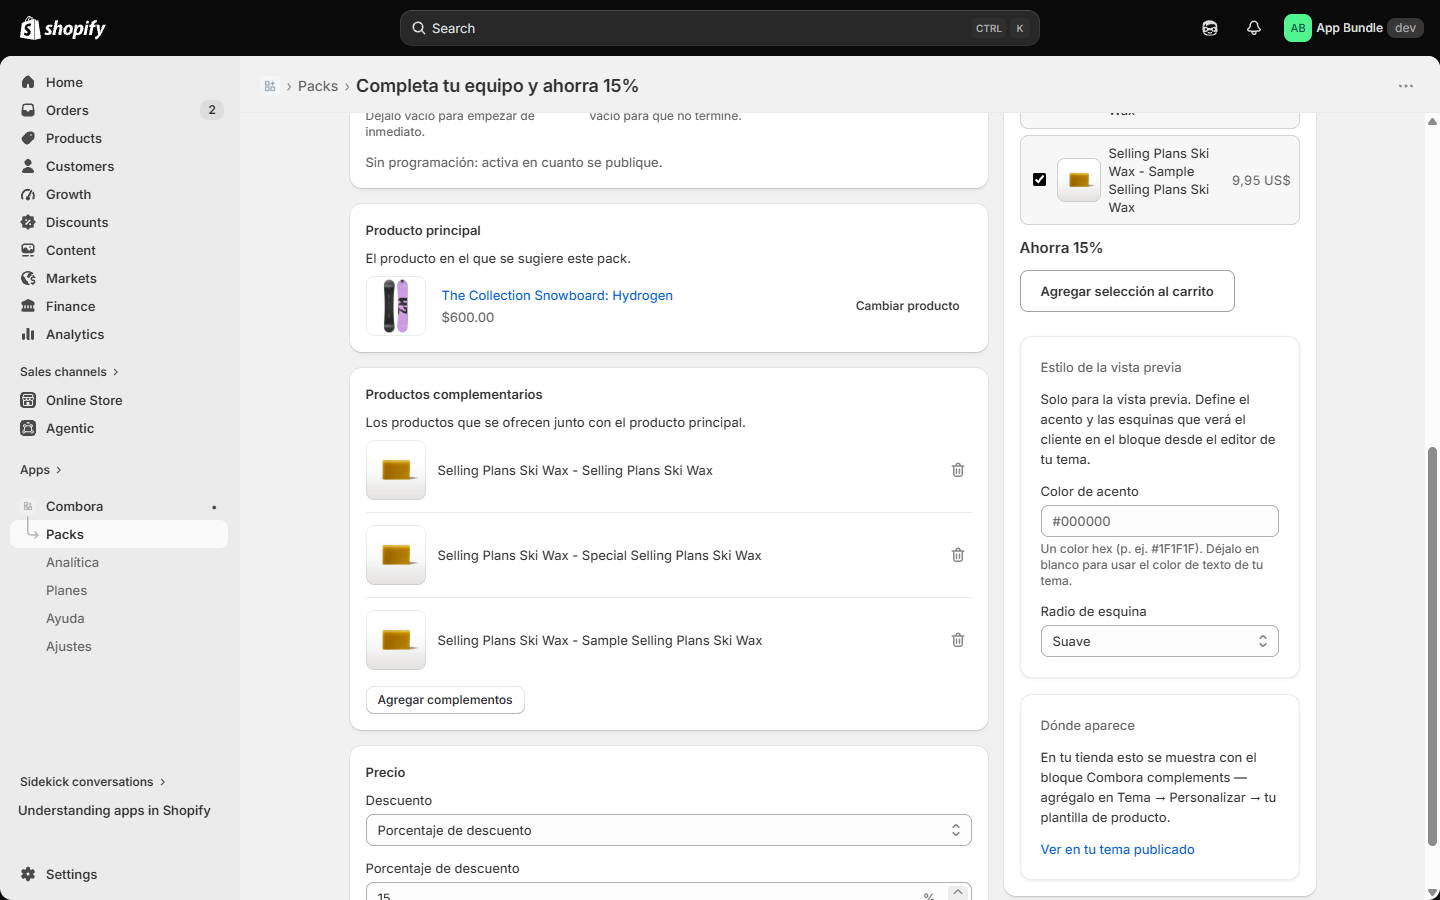Delete Sample Selling Plans Ski Wax row
The image size is (1440, 900).
958,640
